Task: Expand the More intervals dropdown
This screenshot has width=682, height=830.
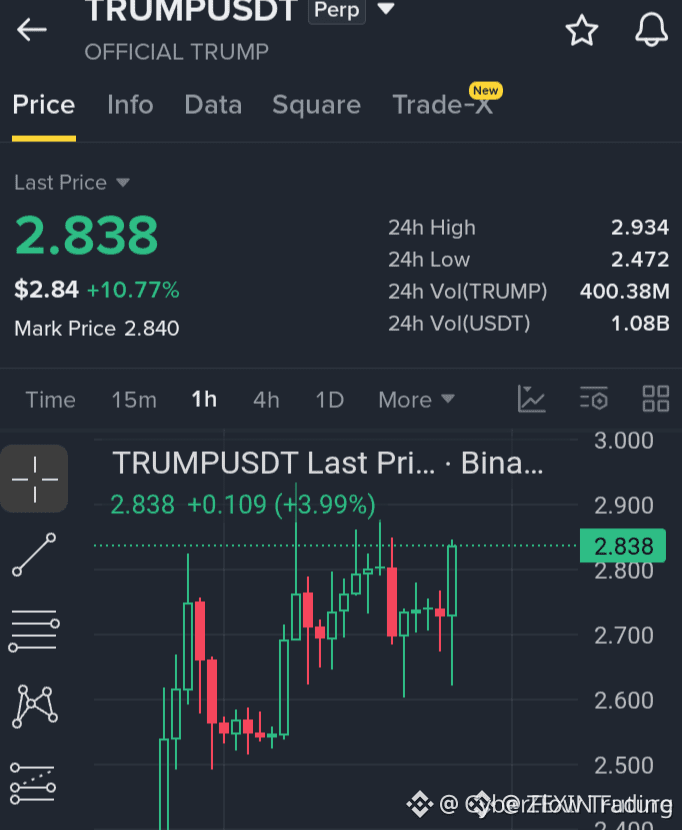Action: click(416, 400)
